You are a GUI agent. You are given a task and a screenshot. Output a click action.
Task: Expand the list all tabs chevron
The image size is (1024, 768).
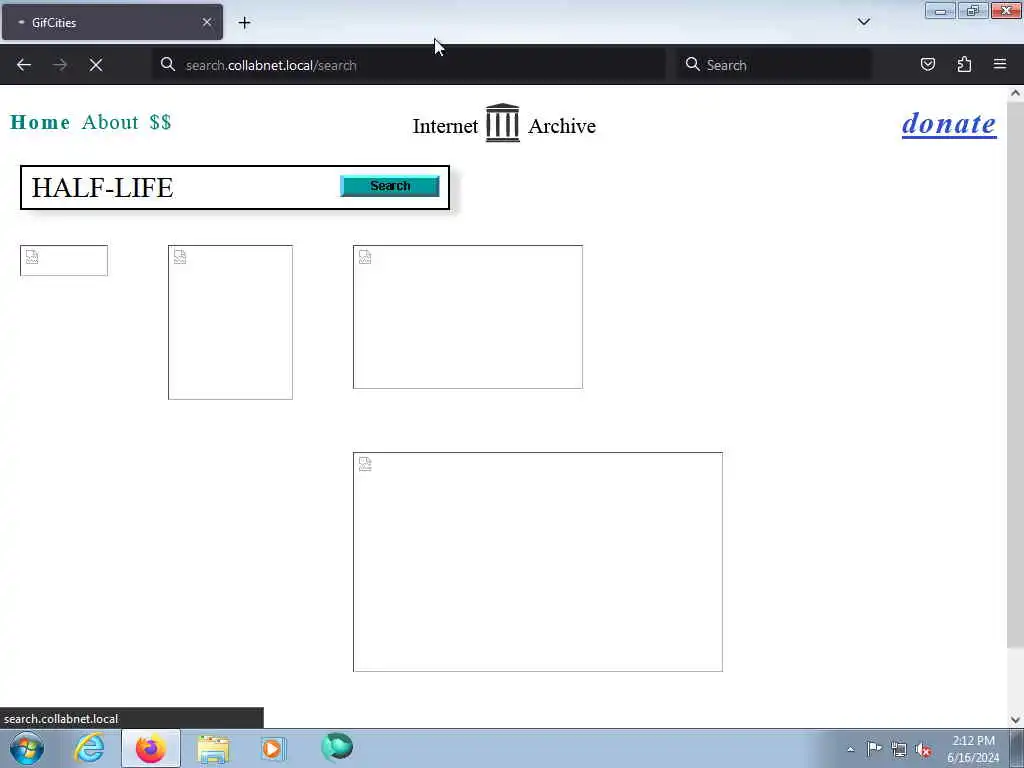pos(863,22)
